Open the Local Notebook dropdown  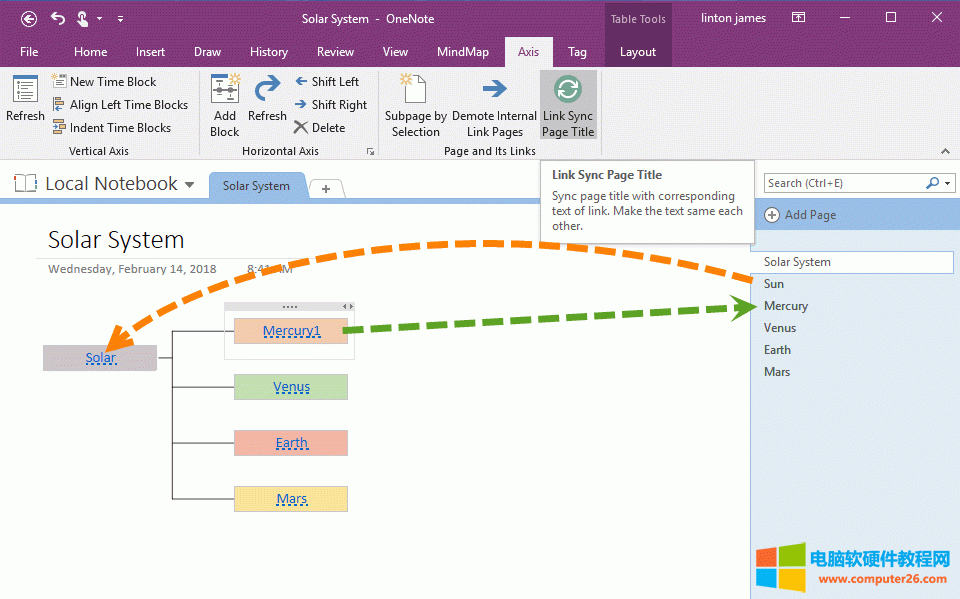click(191, 183)
